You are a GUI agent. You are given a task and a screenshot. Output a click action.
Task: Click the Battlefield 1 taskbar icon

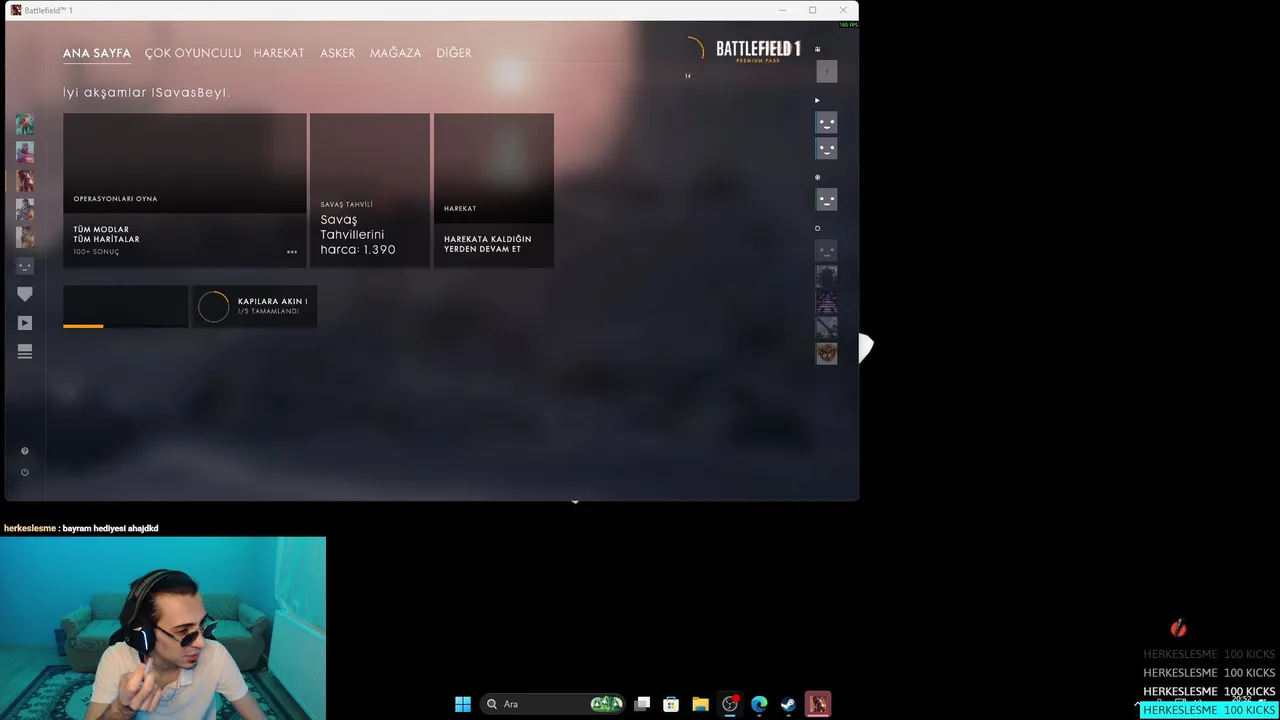818,704
